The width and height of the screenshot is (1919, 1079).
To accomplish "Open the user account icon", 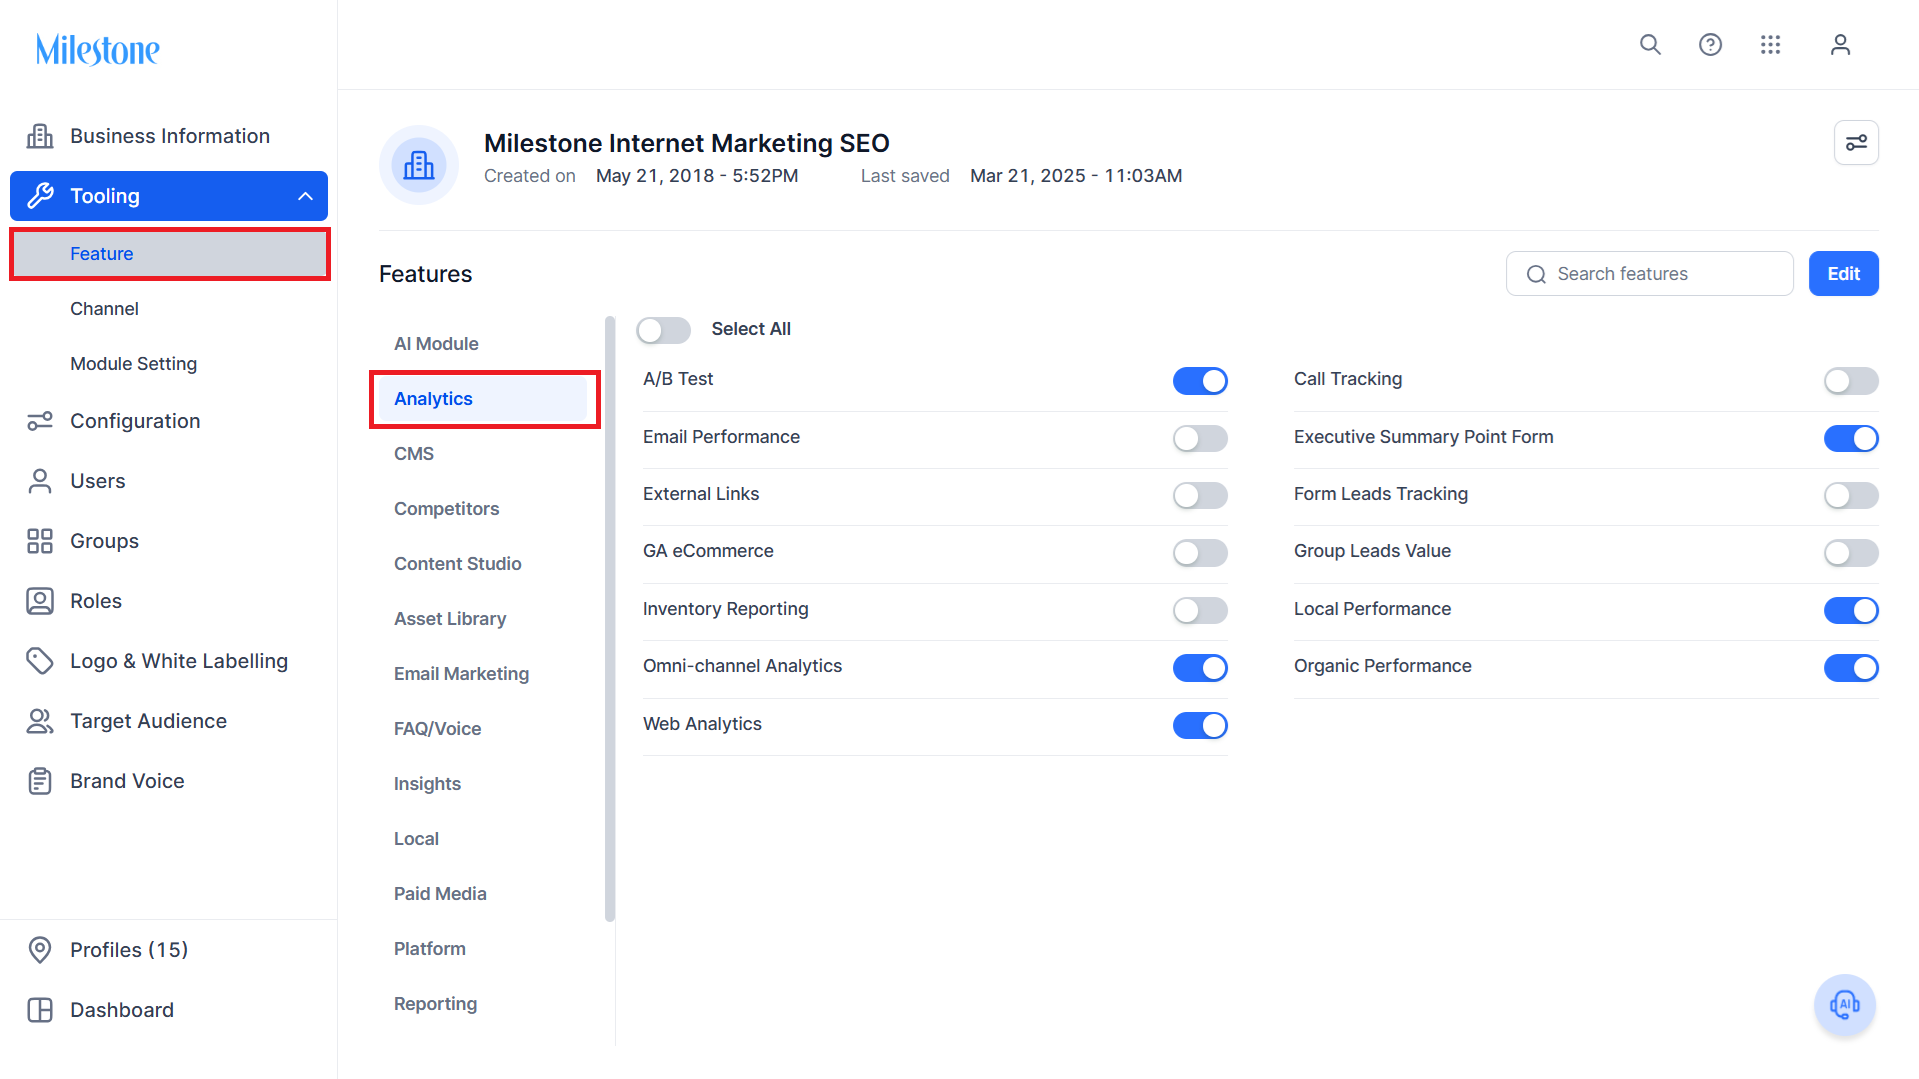I will (x=1840, y=45).
